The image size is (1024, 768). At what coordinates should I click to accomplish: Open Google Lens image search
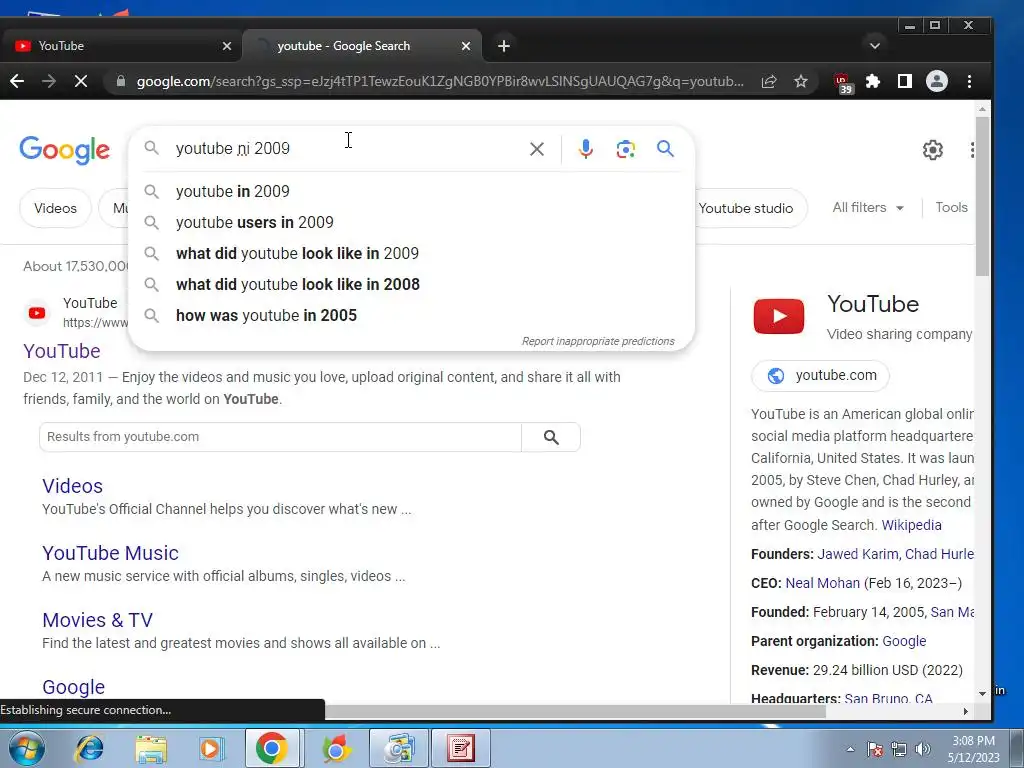pyautogui.click(x=626, y=149)
